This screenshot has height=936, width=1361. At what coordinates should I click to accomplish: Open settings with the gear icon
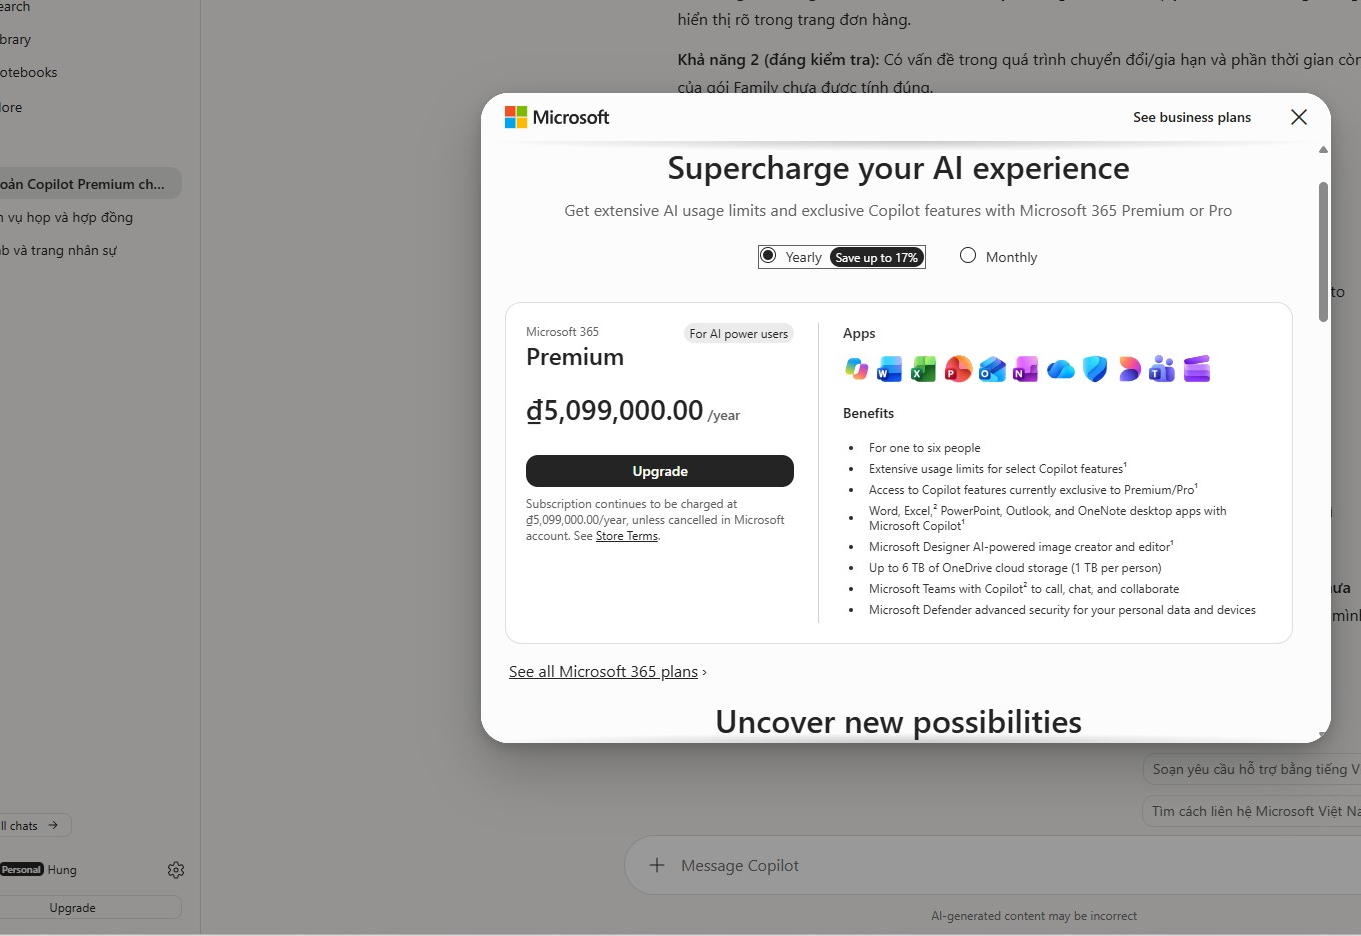coord(176,870)
